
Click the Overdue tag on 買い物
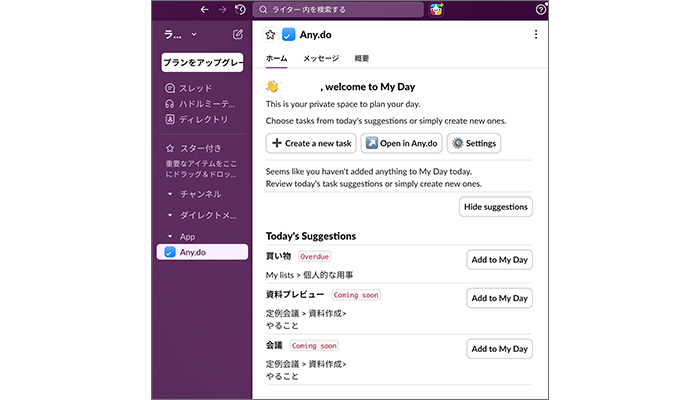314,257
